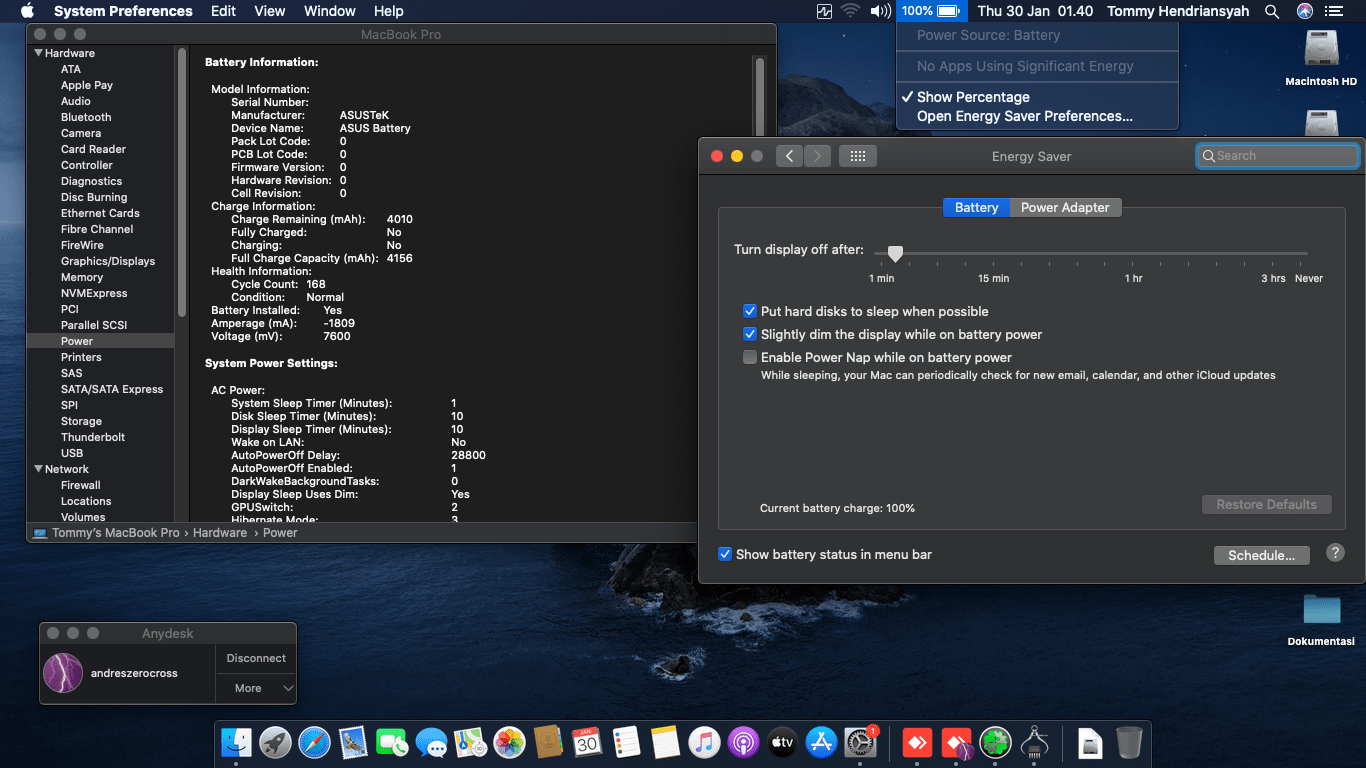Open Finder from the Dock
This screenshot has height=768, width=1366.
click(237, 742)
